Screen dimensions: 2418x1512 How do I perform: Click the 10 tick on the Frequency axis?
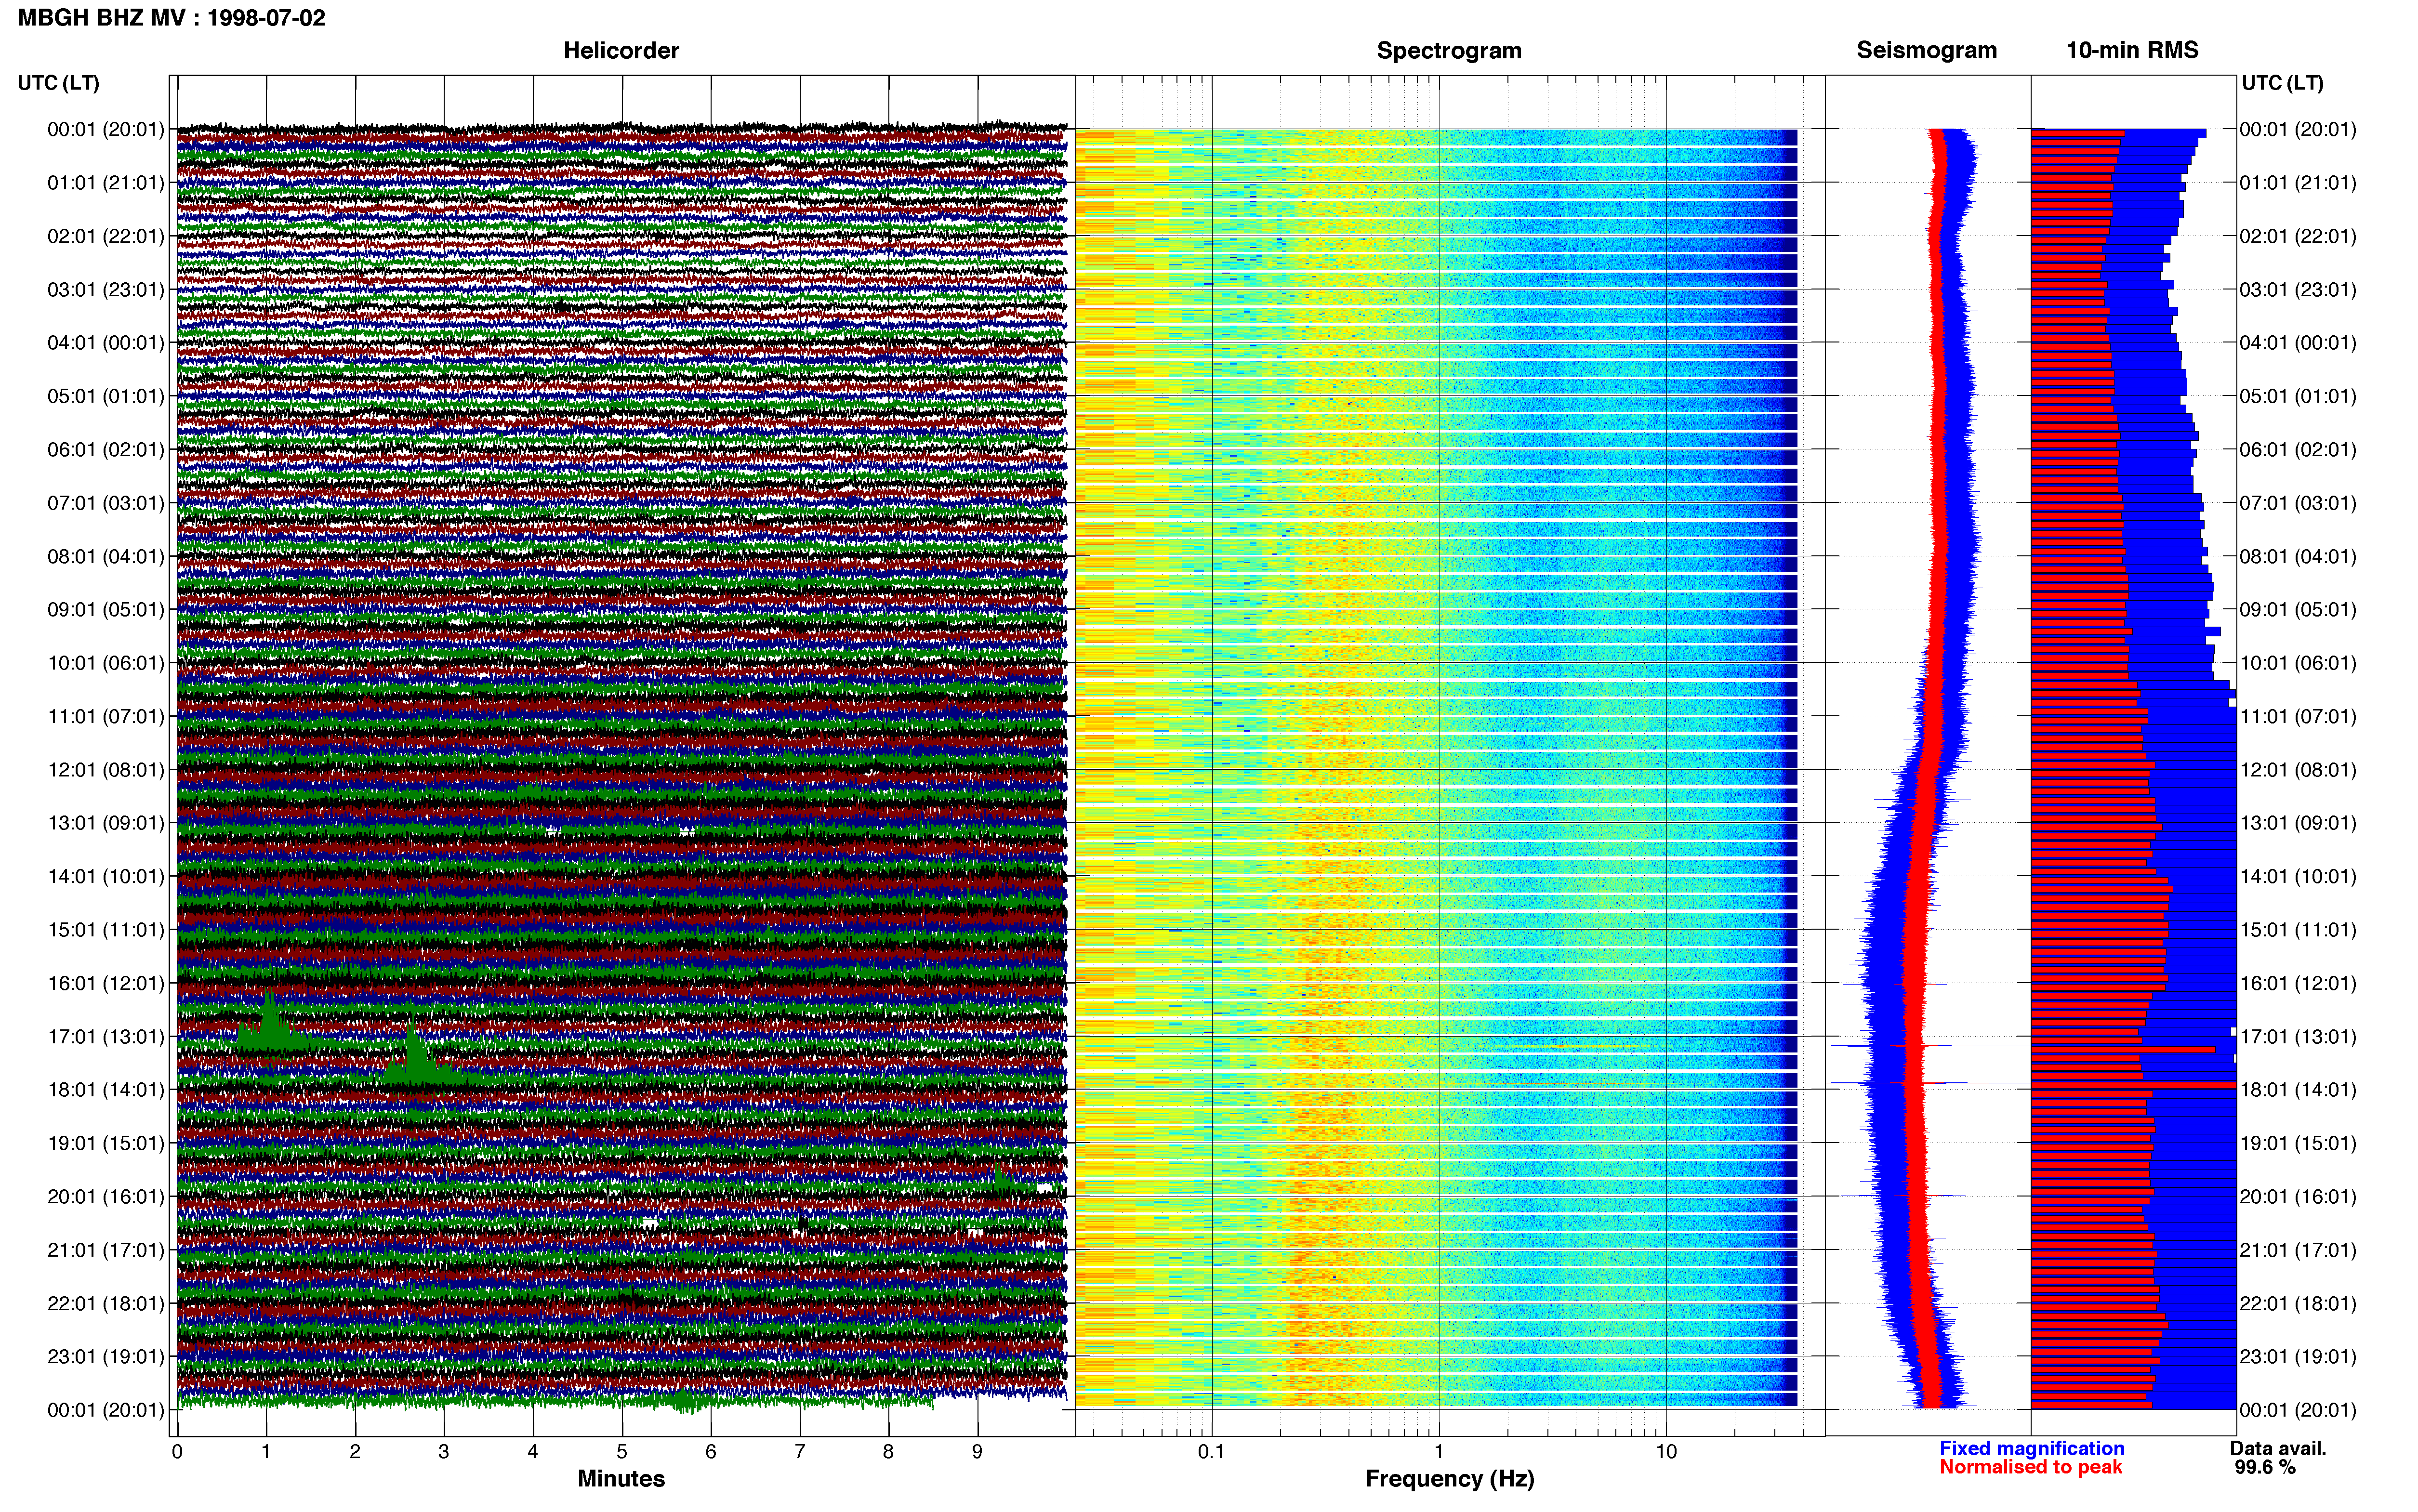pos(1666,1452)
